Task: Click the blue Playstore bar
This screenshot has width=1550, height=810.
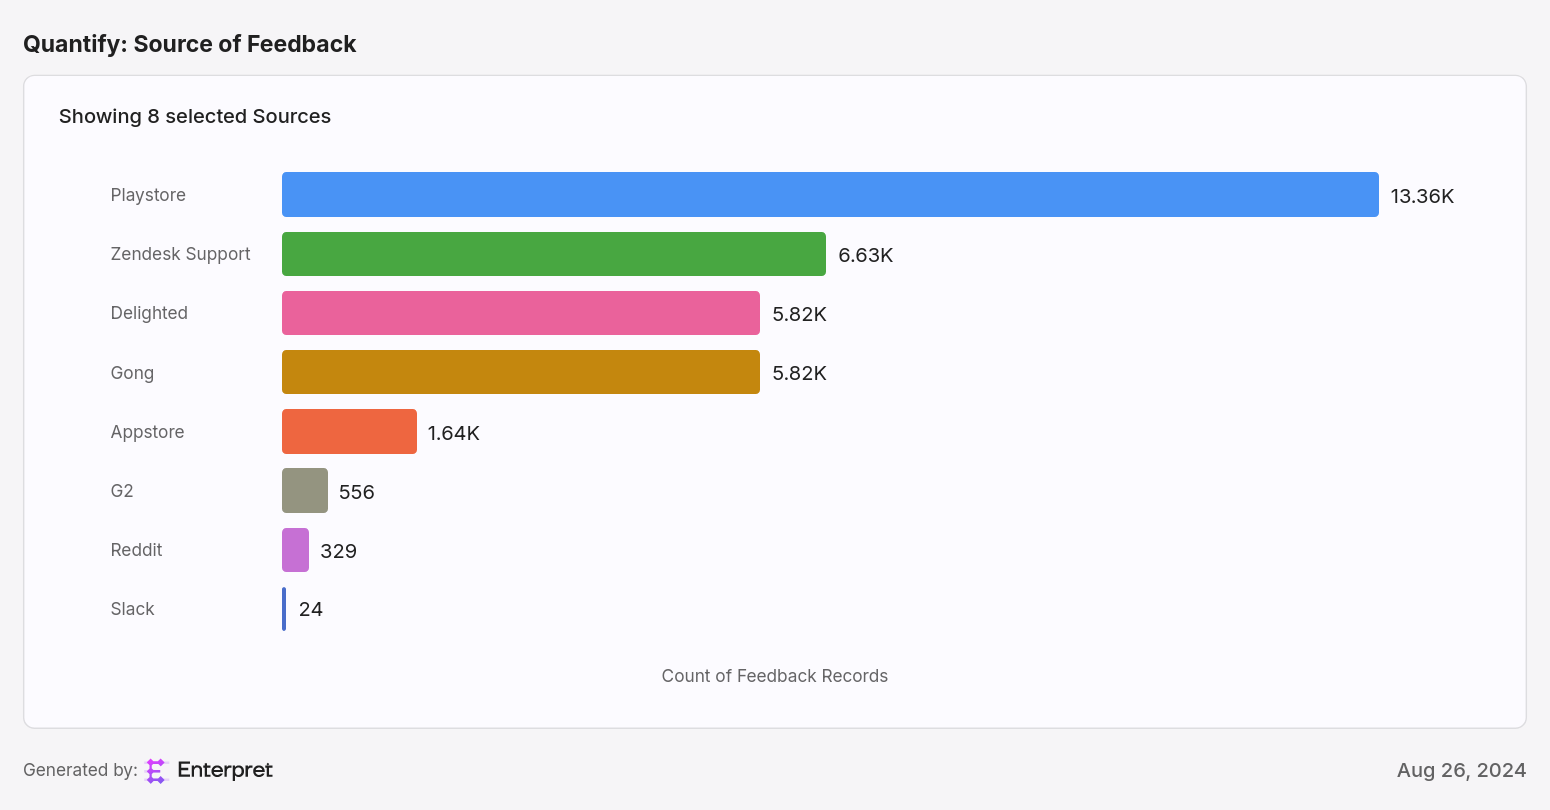Action: (x=830, y=195)
